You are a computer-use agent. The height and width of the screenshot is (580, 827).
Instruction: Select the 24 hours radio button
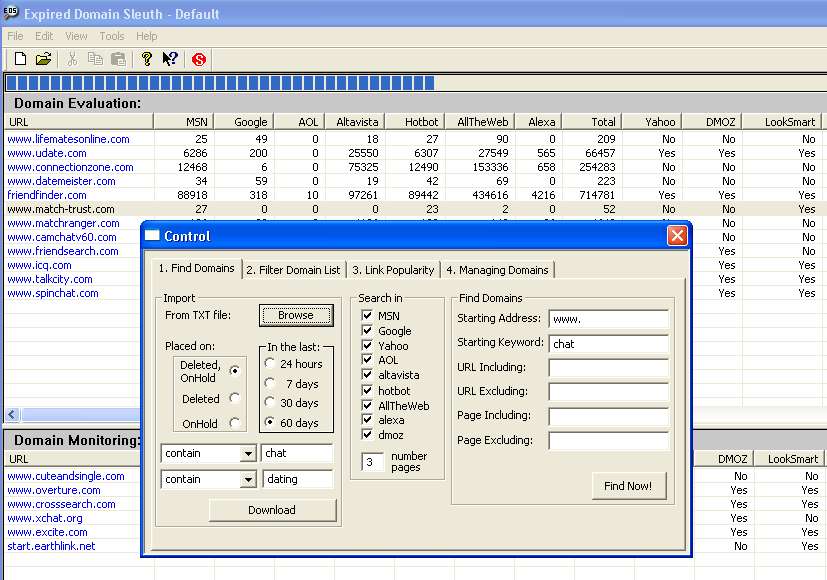(x=270, y=364)
